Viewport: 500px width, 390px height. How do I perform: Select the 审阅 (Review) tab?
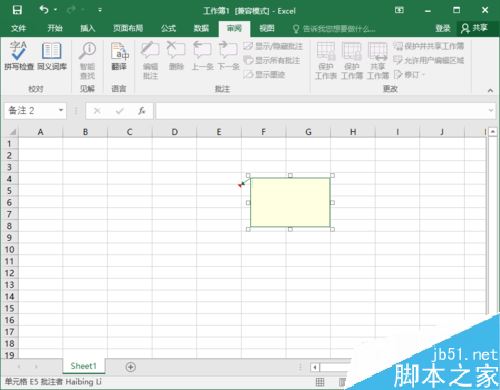[x=234, y=28]
